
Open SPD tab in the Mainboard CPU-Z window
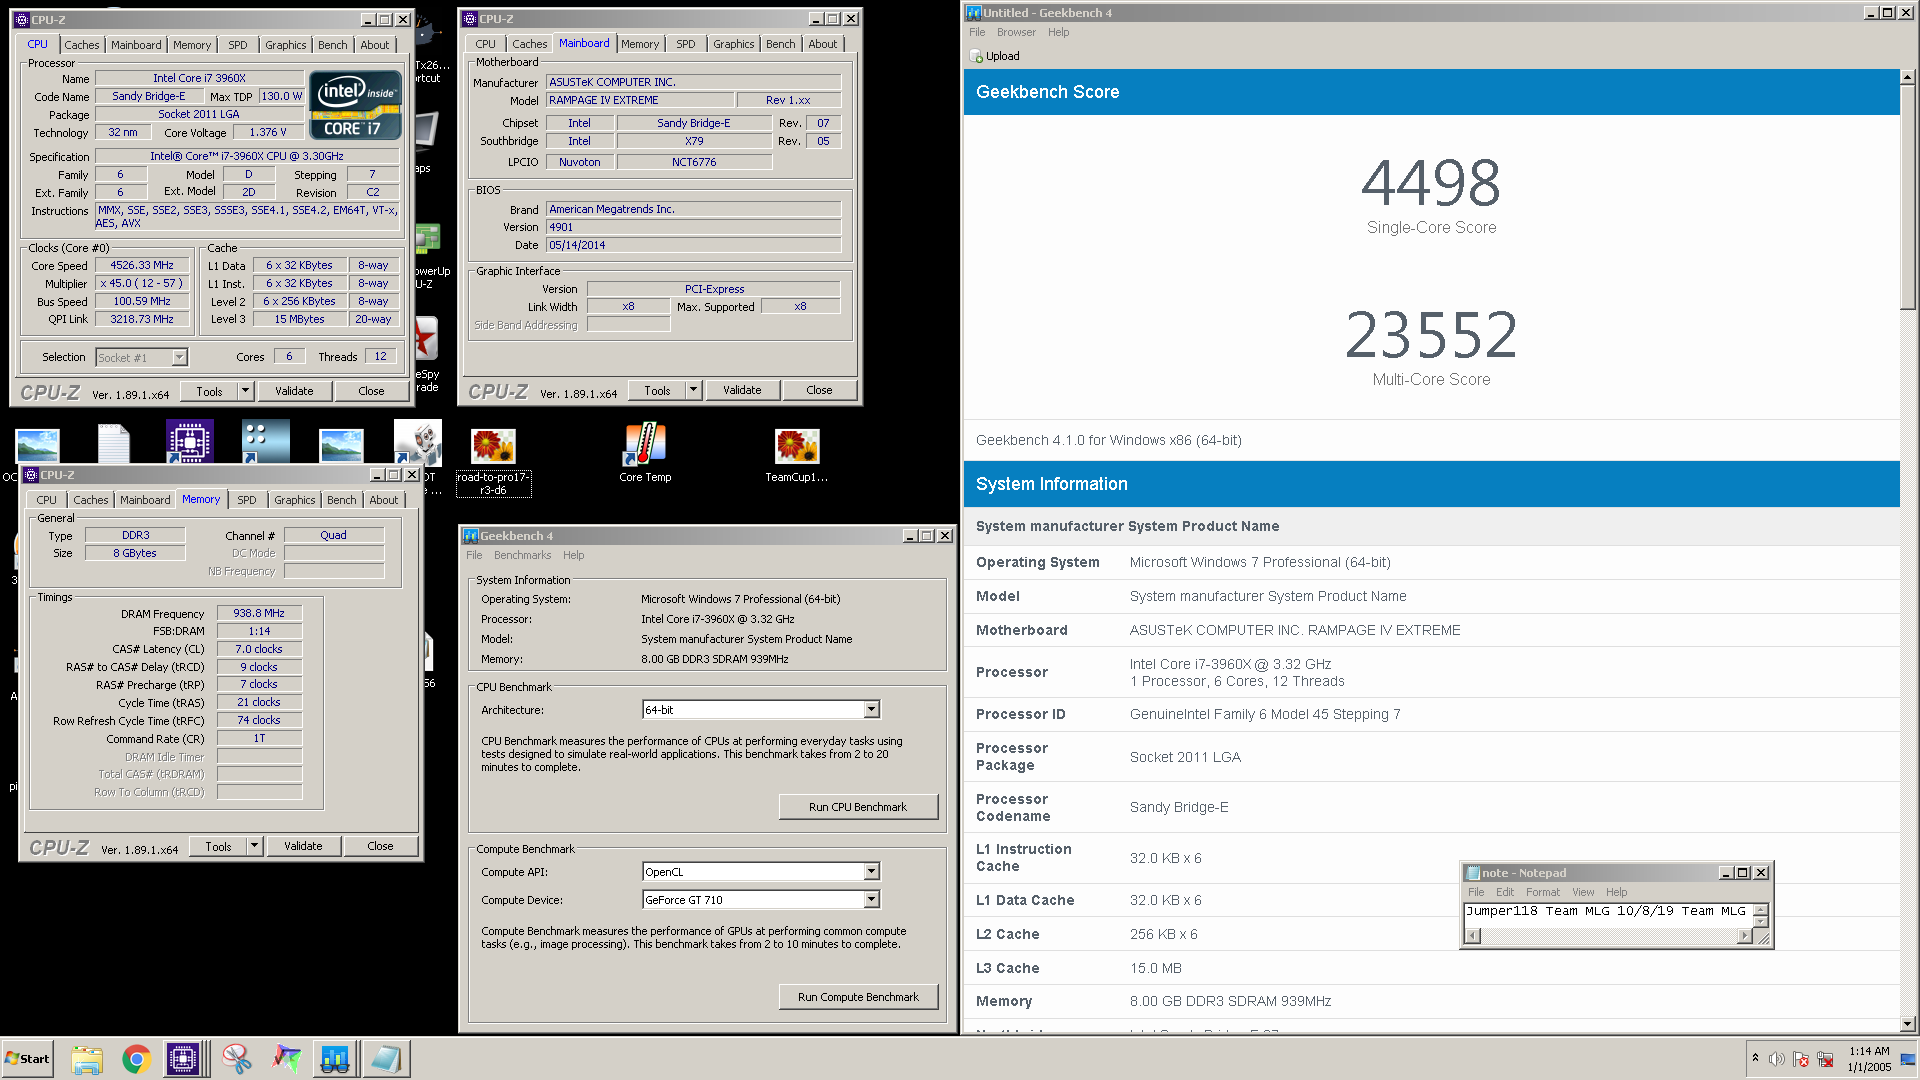point(685,44)
